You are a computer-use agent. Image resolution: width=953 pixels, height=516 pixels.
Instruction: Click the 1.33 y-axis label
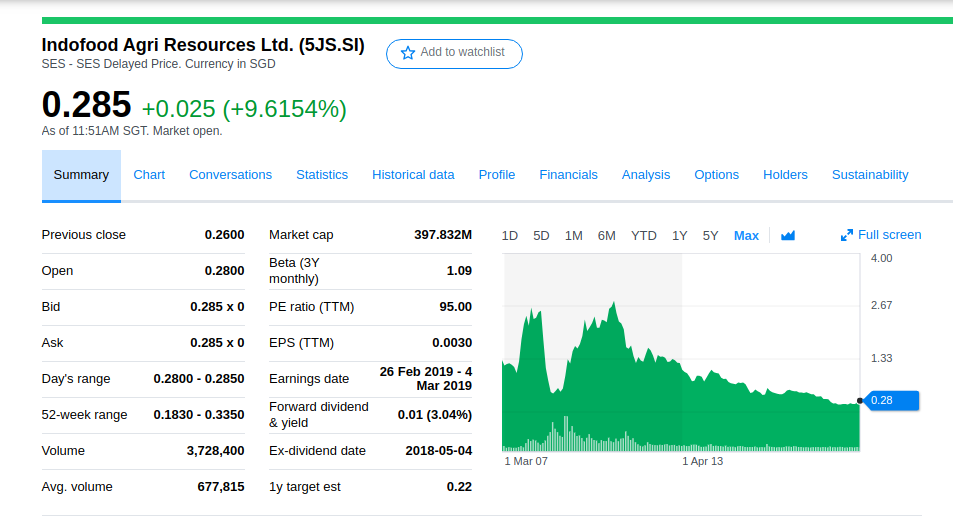click(x=881, y=358)
